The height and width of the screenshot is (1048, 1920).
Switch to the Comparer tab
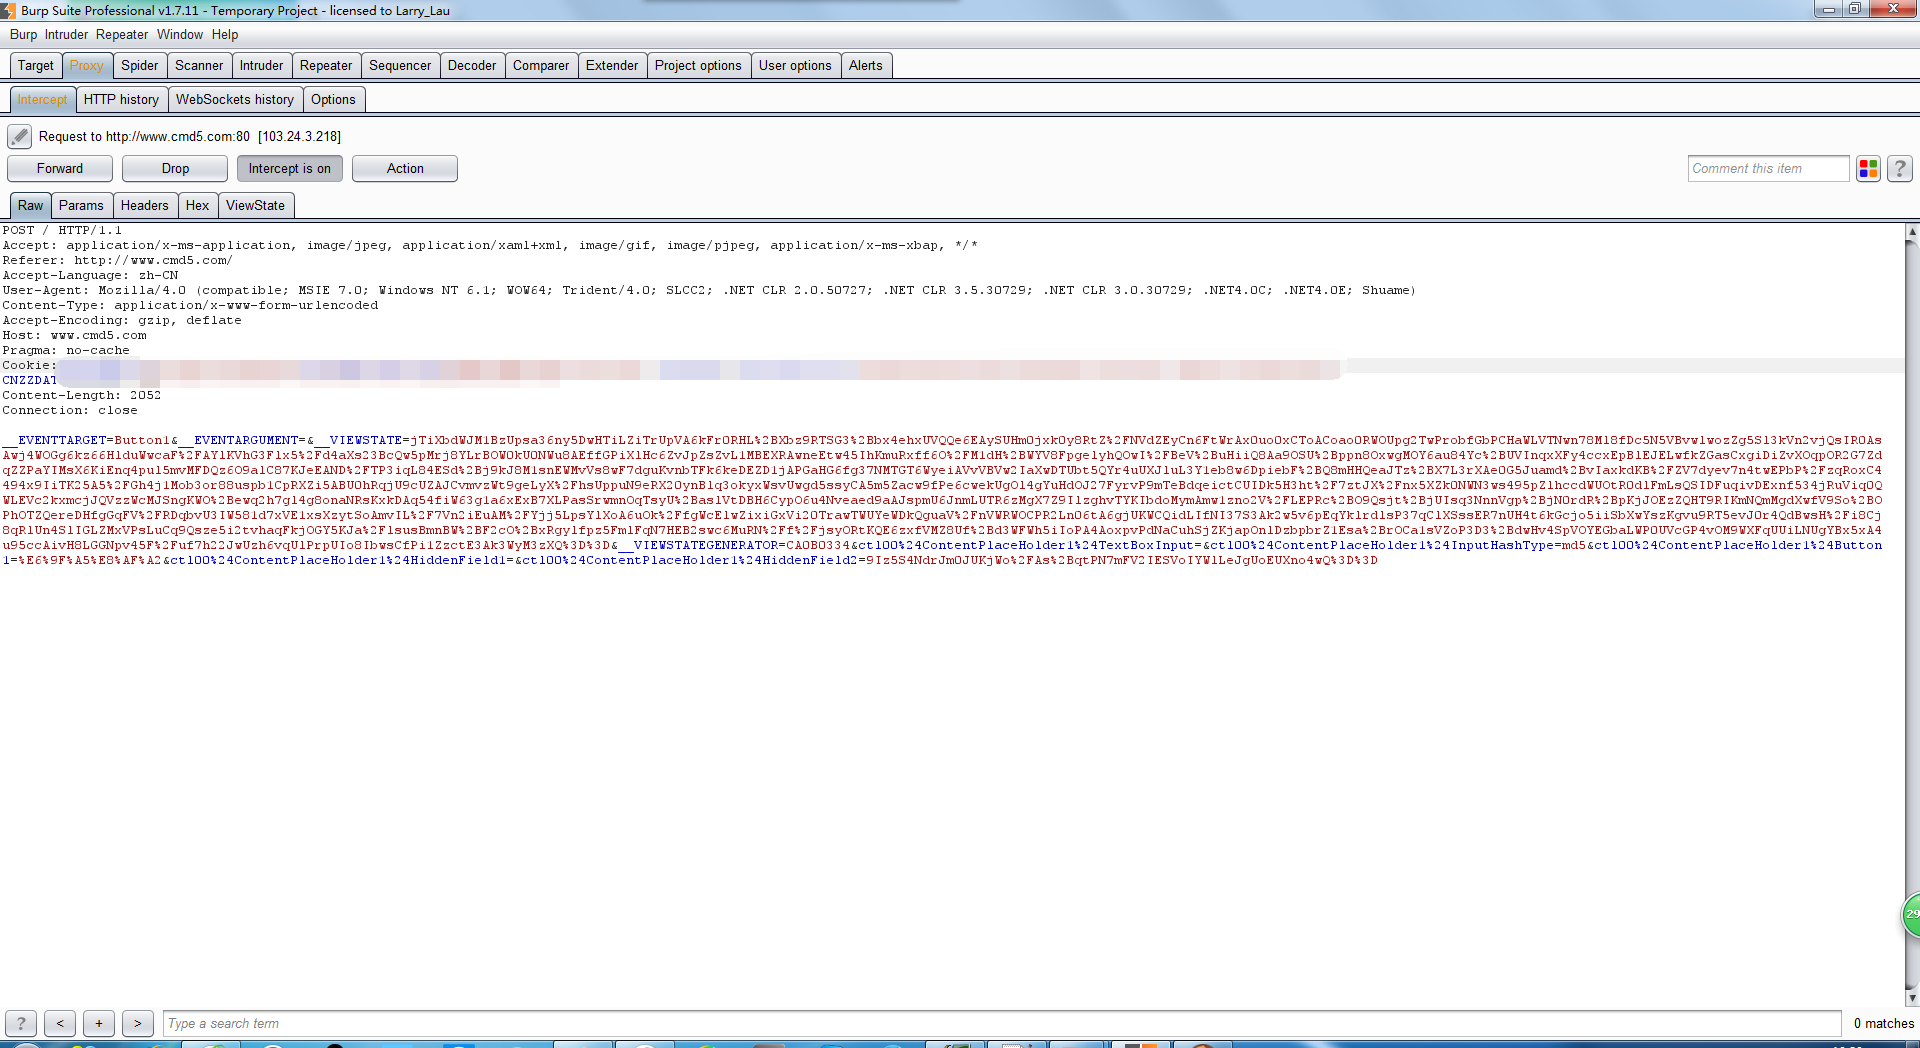click(541, 65)
